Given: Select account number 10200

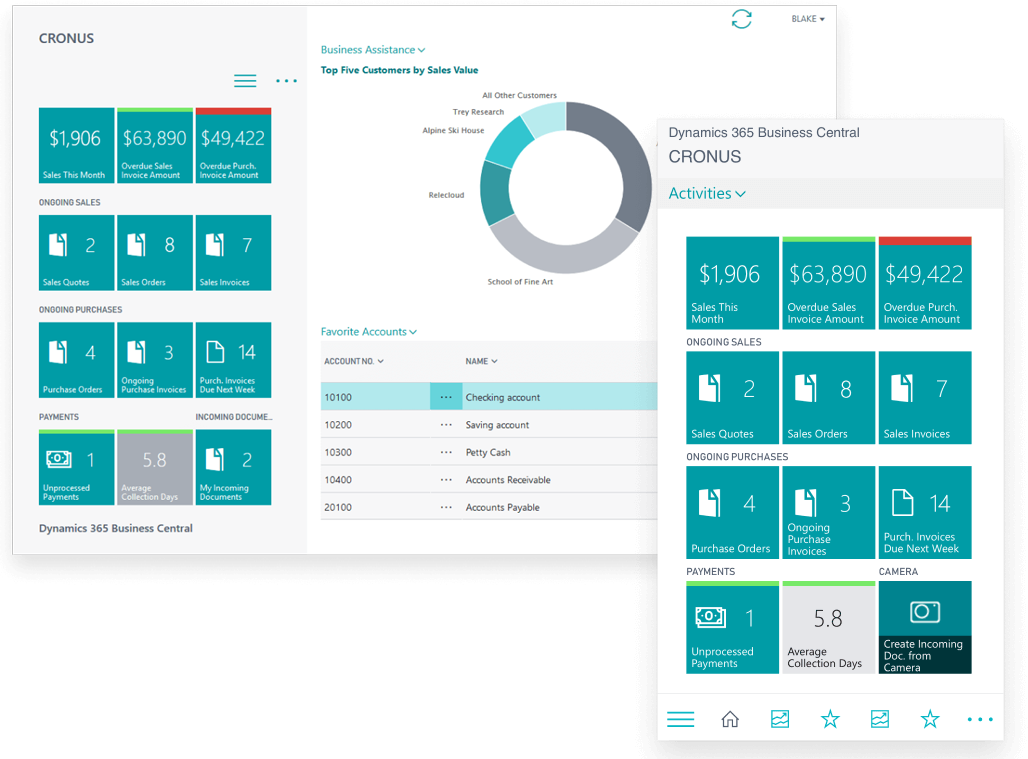Looking at the screenshot, I should pyautogui.click(x=338, y=425).
